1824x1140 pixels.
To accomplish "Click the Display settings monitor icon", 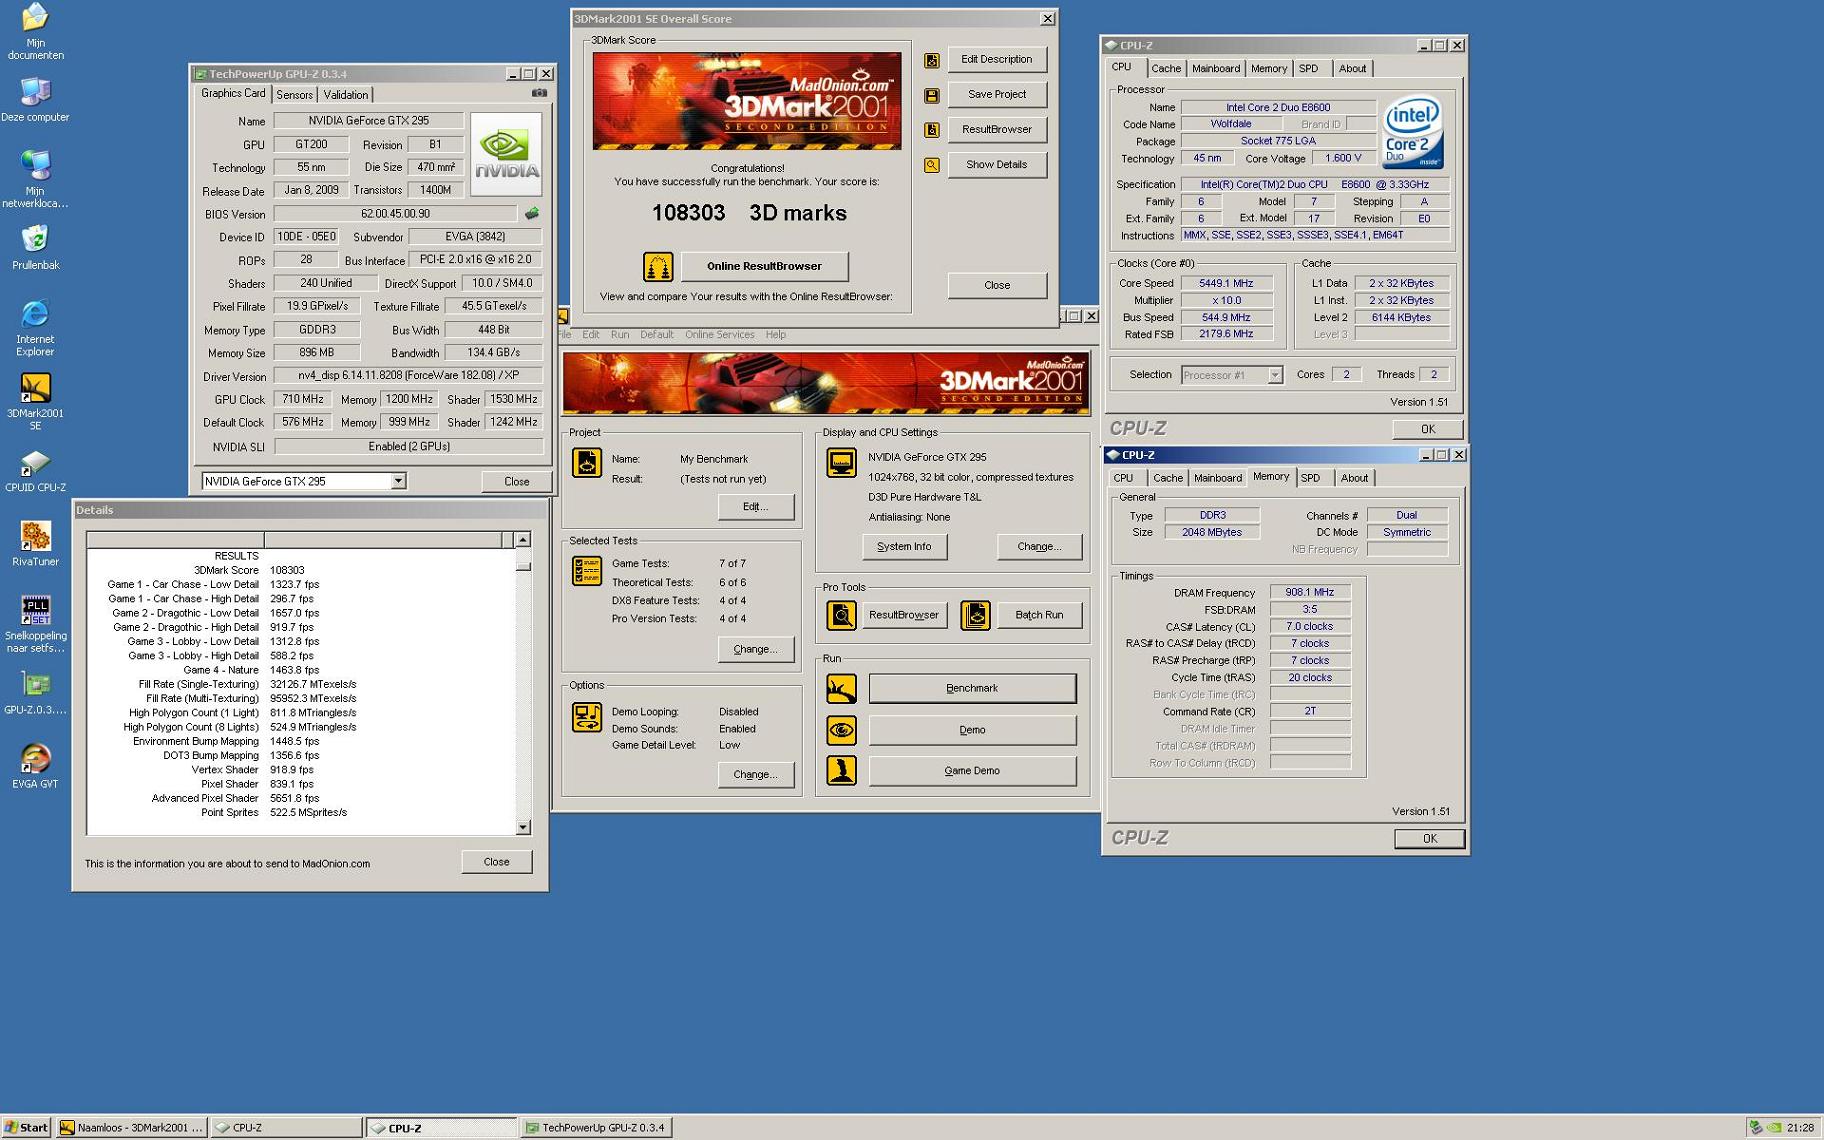I will (x=841, y=463).
